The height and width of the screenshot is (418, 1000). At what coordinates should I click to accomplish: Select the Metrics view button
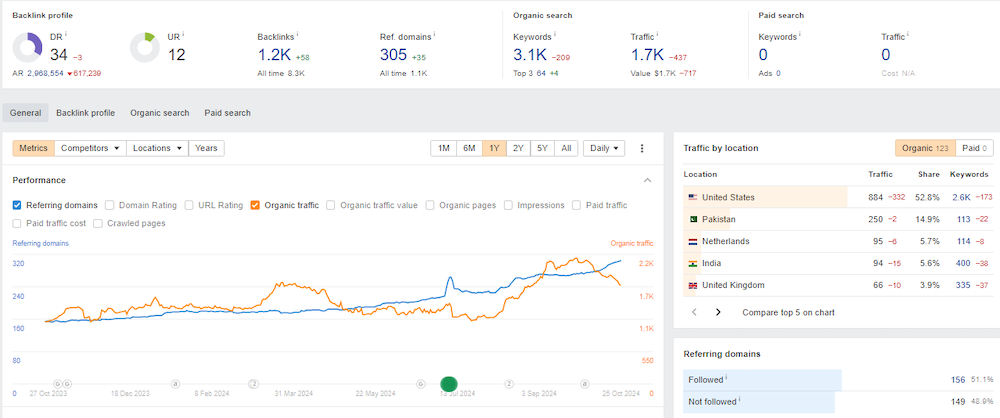click(34, 148)
